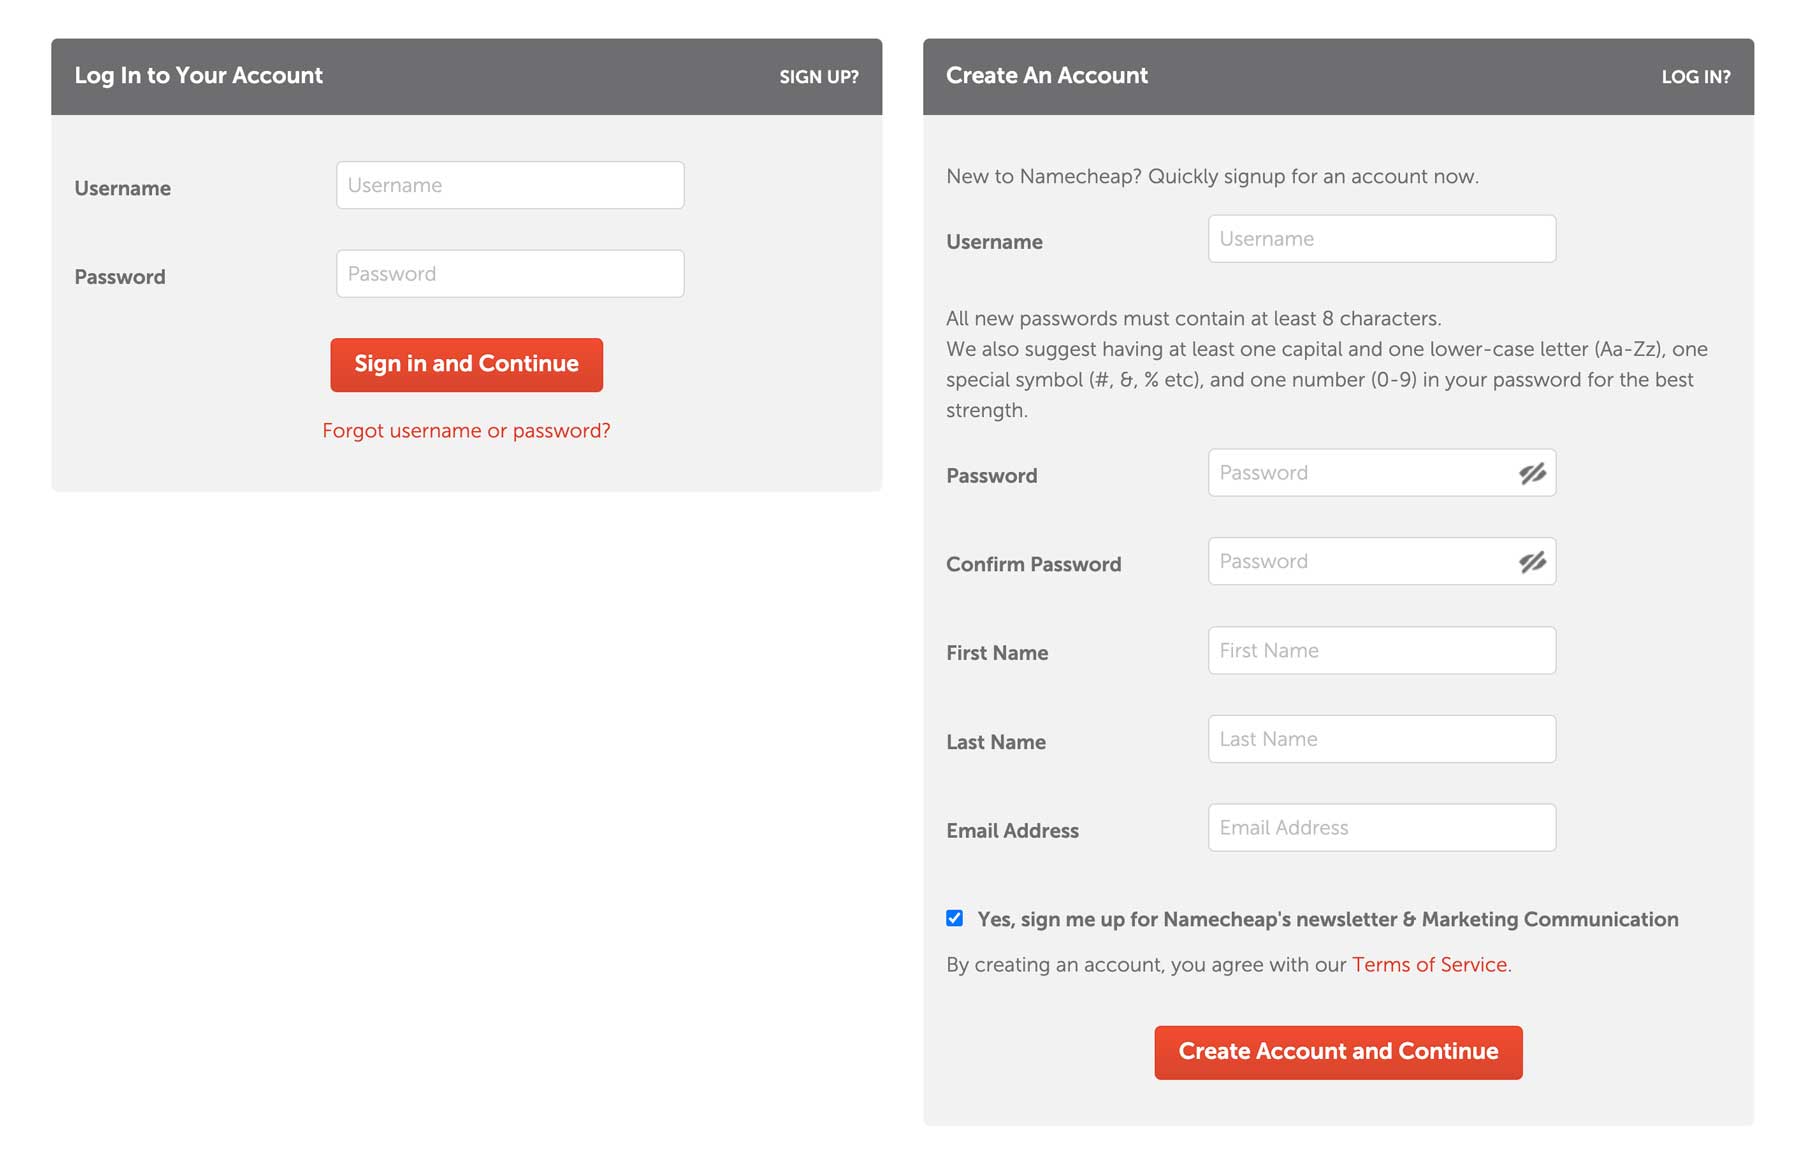Click the newsletter signup label text
The height and width of the screenshot is (1165, 1800).
click(1327, 919)
